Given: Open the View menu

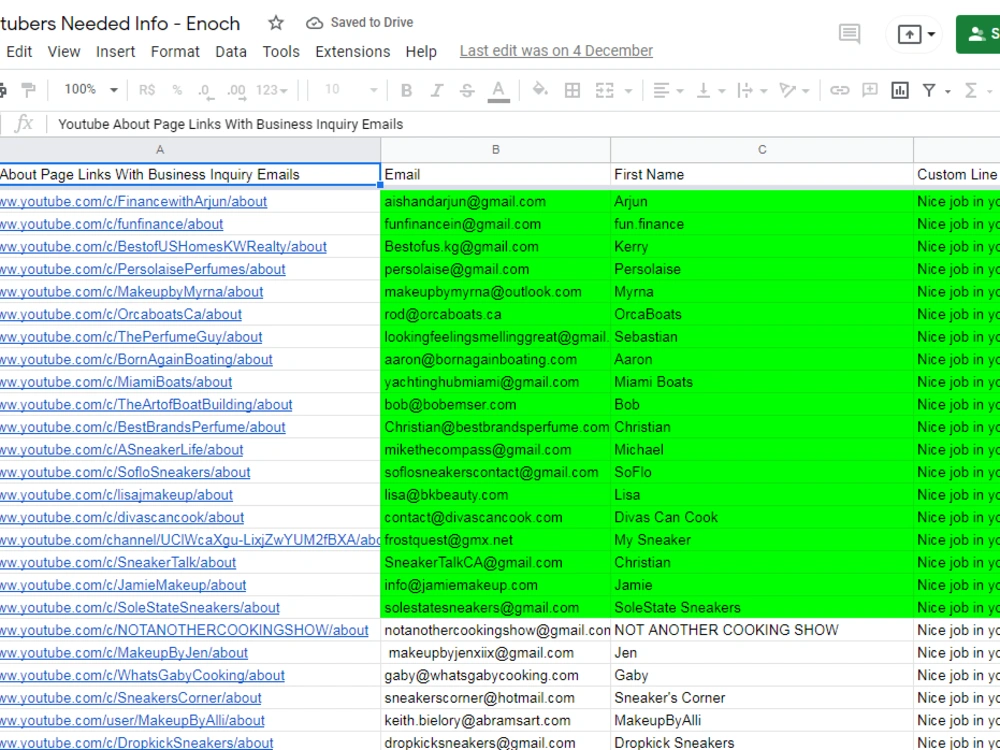Looking at the screenshot, I should coord(64,52).
